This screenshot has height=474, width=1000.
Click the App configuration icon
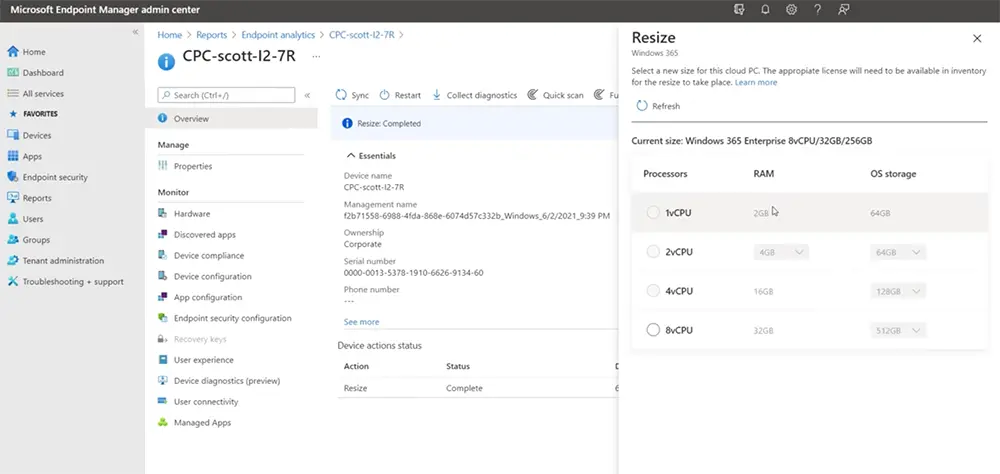point(162,297)
